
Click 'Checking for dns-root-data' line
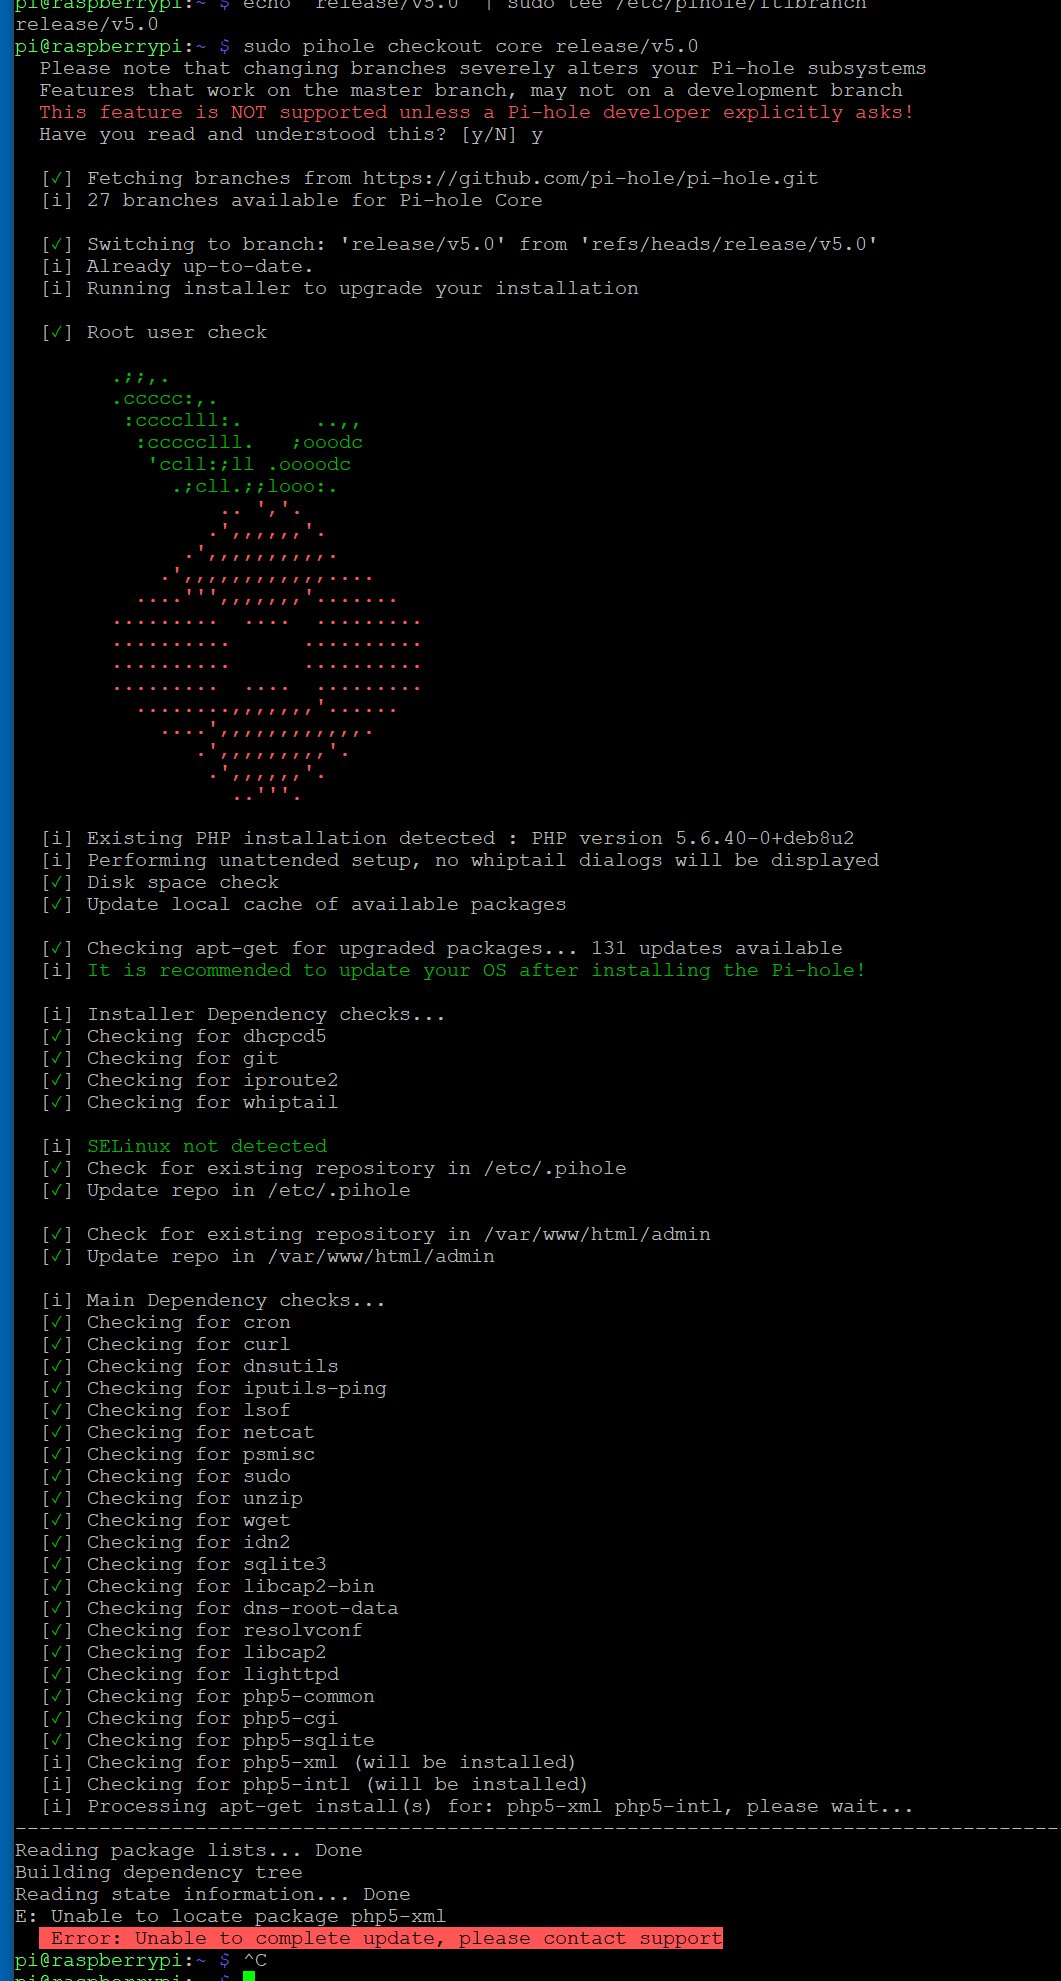[220, 1608]
